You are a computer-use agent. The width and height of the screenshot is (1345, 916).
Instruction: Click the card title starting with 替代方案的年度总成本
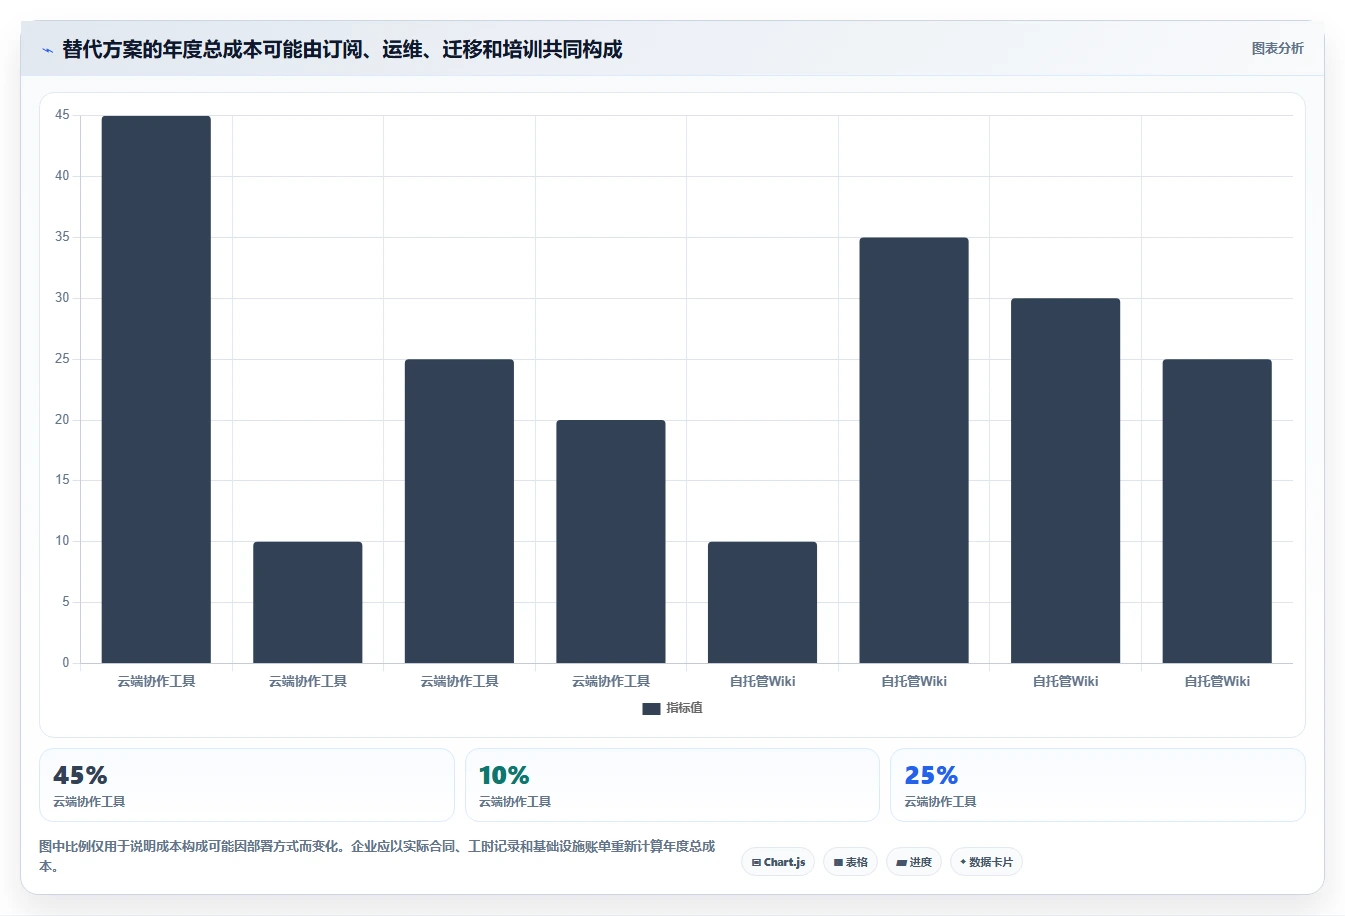(342, 49)
